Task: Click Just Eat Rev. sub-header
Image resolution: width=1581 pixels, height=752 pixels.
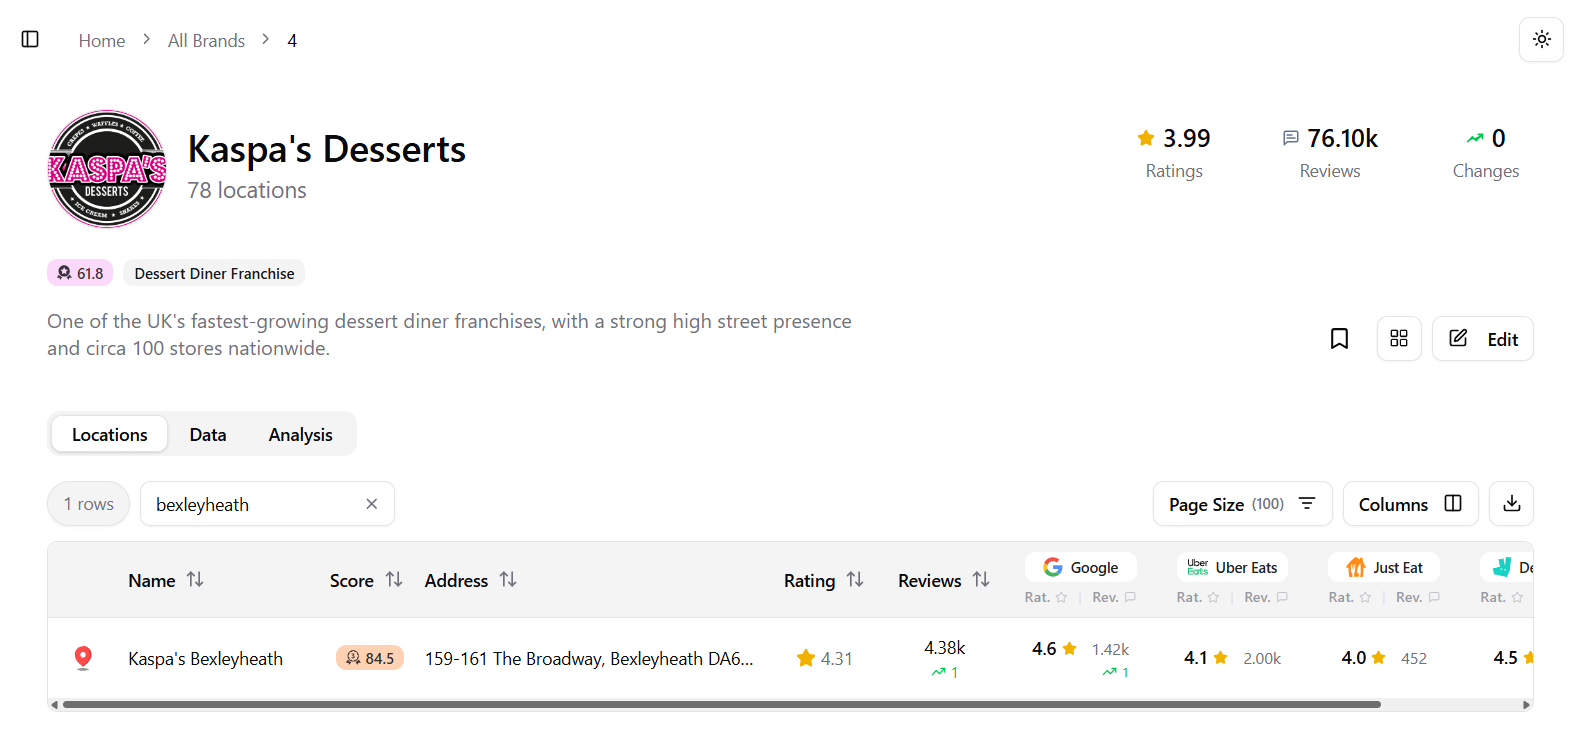Action: 1418,597
